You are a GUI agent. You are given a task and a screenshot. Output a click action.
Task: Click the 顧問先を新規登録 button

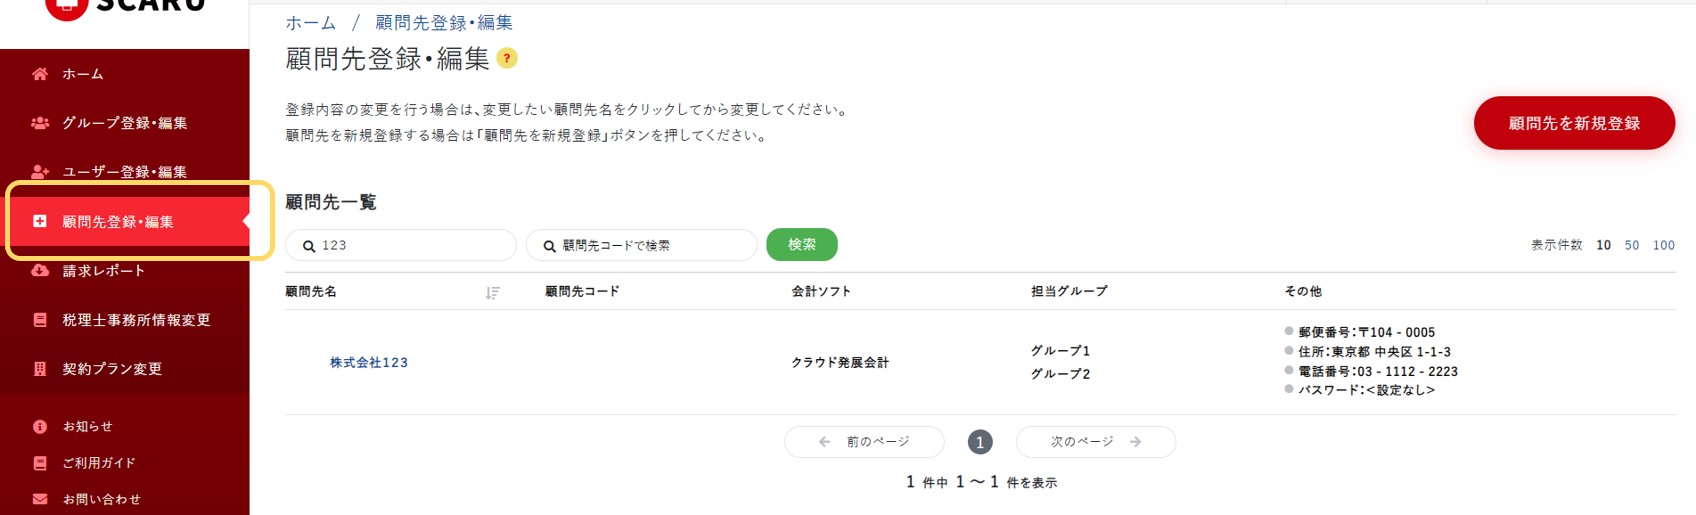1574,123
